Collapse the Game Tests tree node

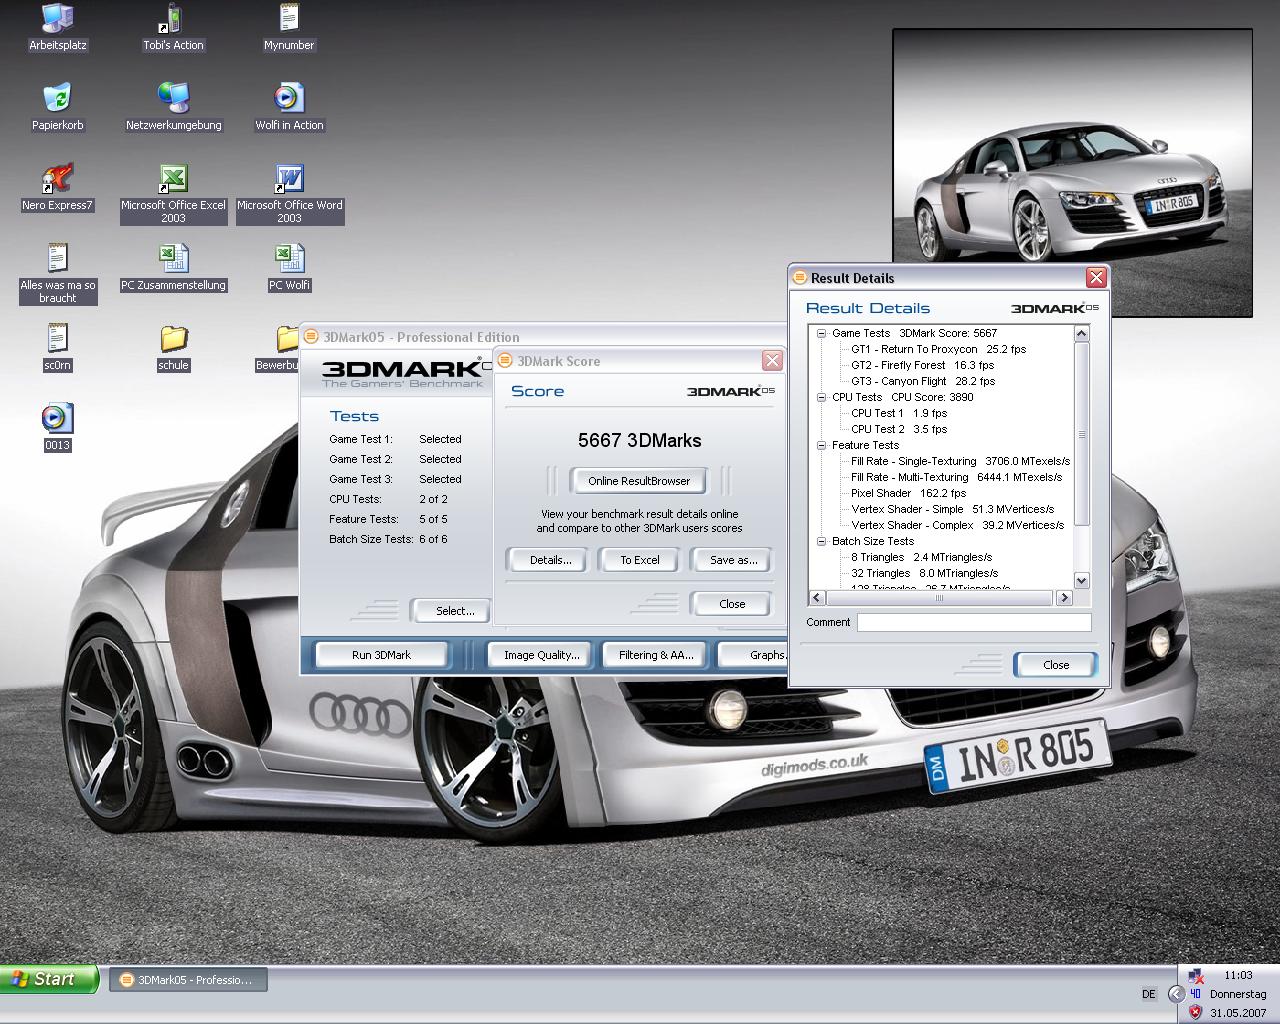[x=821, y=334]
